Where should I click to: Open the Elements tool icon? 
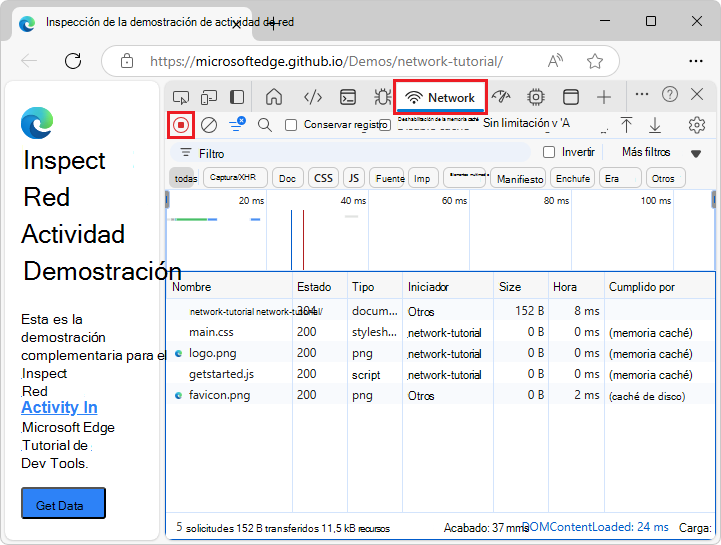pos(312,97)
